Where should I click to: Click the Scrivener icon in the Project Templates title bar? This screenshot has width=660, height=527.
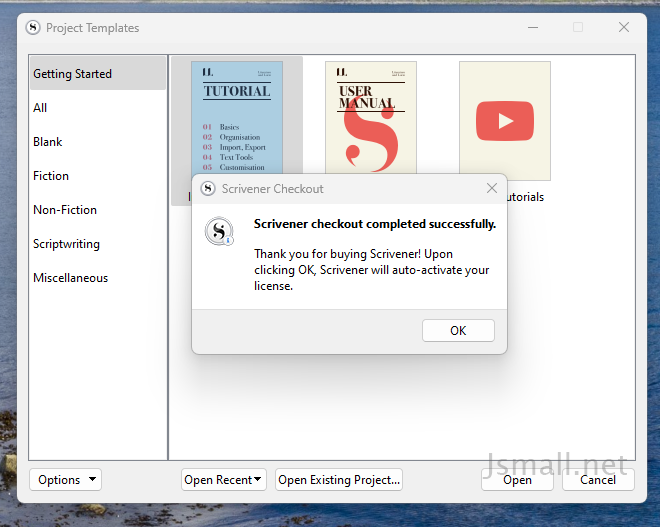[33, 28]
